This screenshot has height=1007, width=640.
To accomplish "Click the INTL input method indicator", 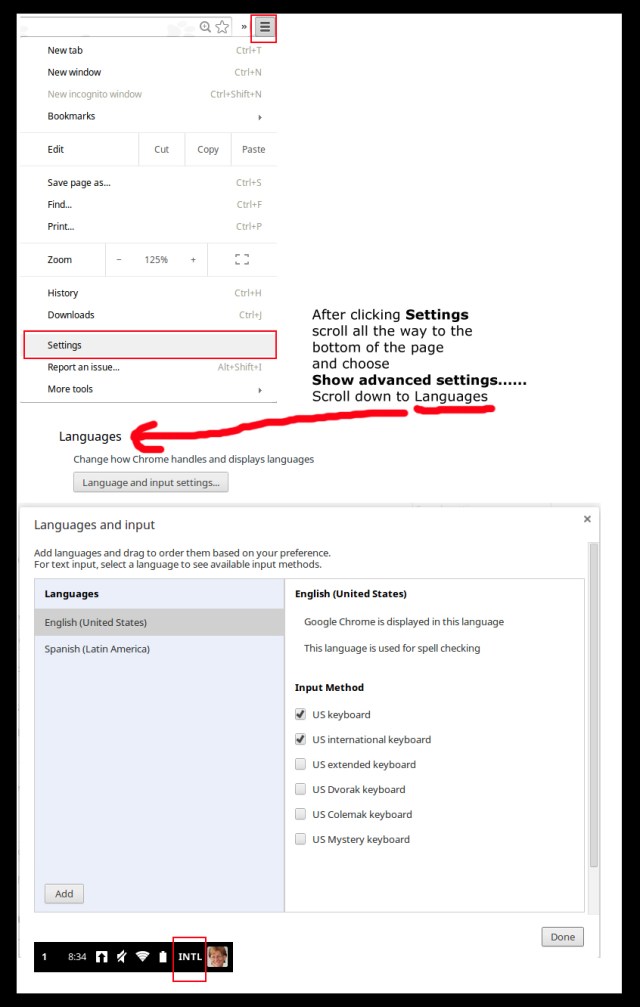I will click(x=190, y=957).
